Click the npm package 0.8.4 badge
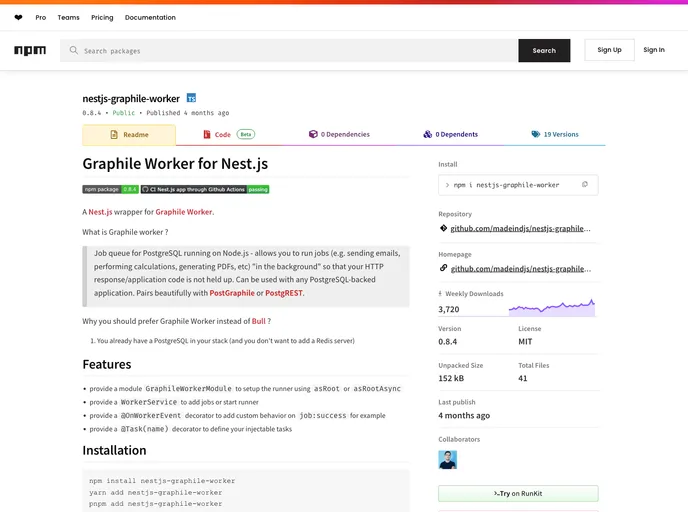This screenshot has height=512, width=688. click(111, 189)
